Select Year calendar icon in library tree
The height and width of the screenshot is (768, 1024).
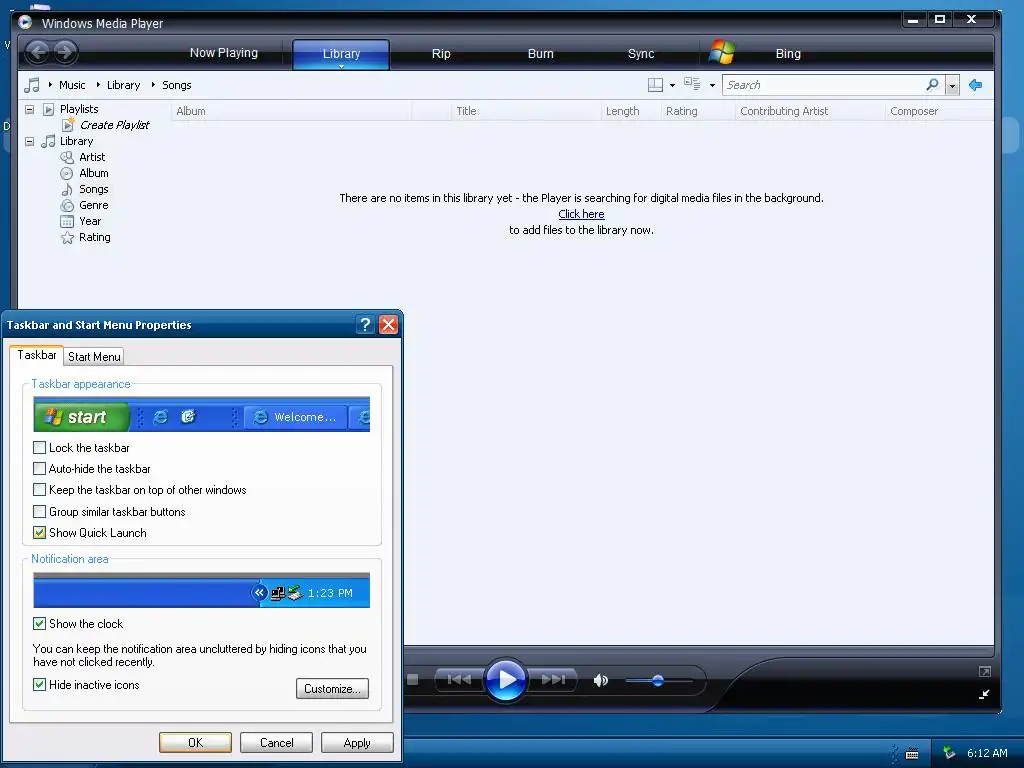click(67, 221)
